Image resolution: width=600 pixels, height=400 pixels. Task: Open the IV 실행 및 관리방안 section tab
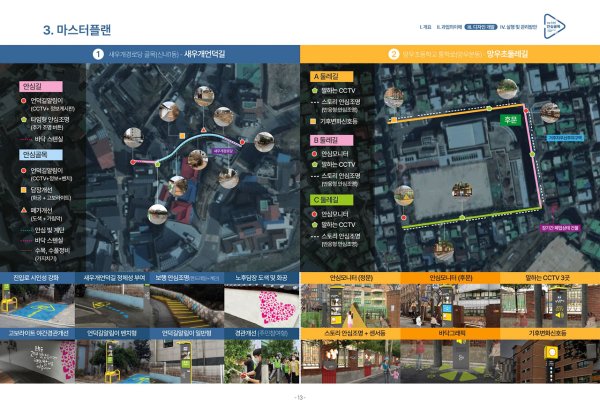pos(518,27)
